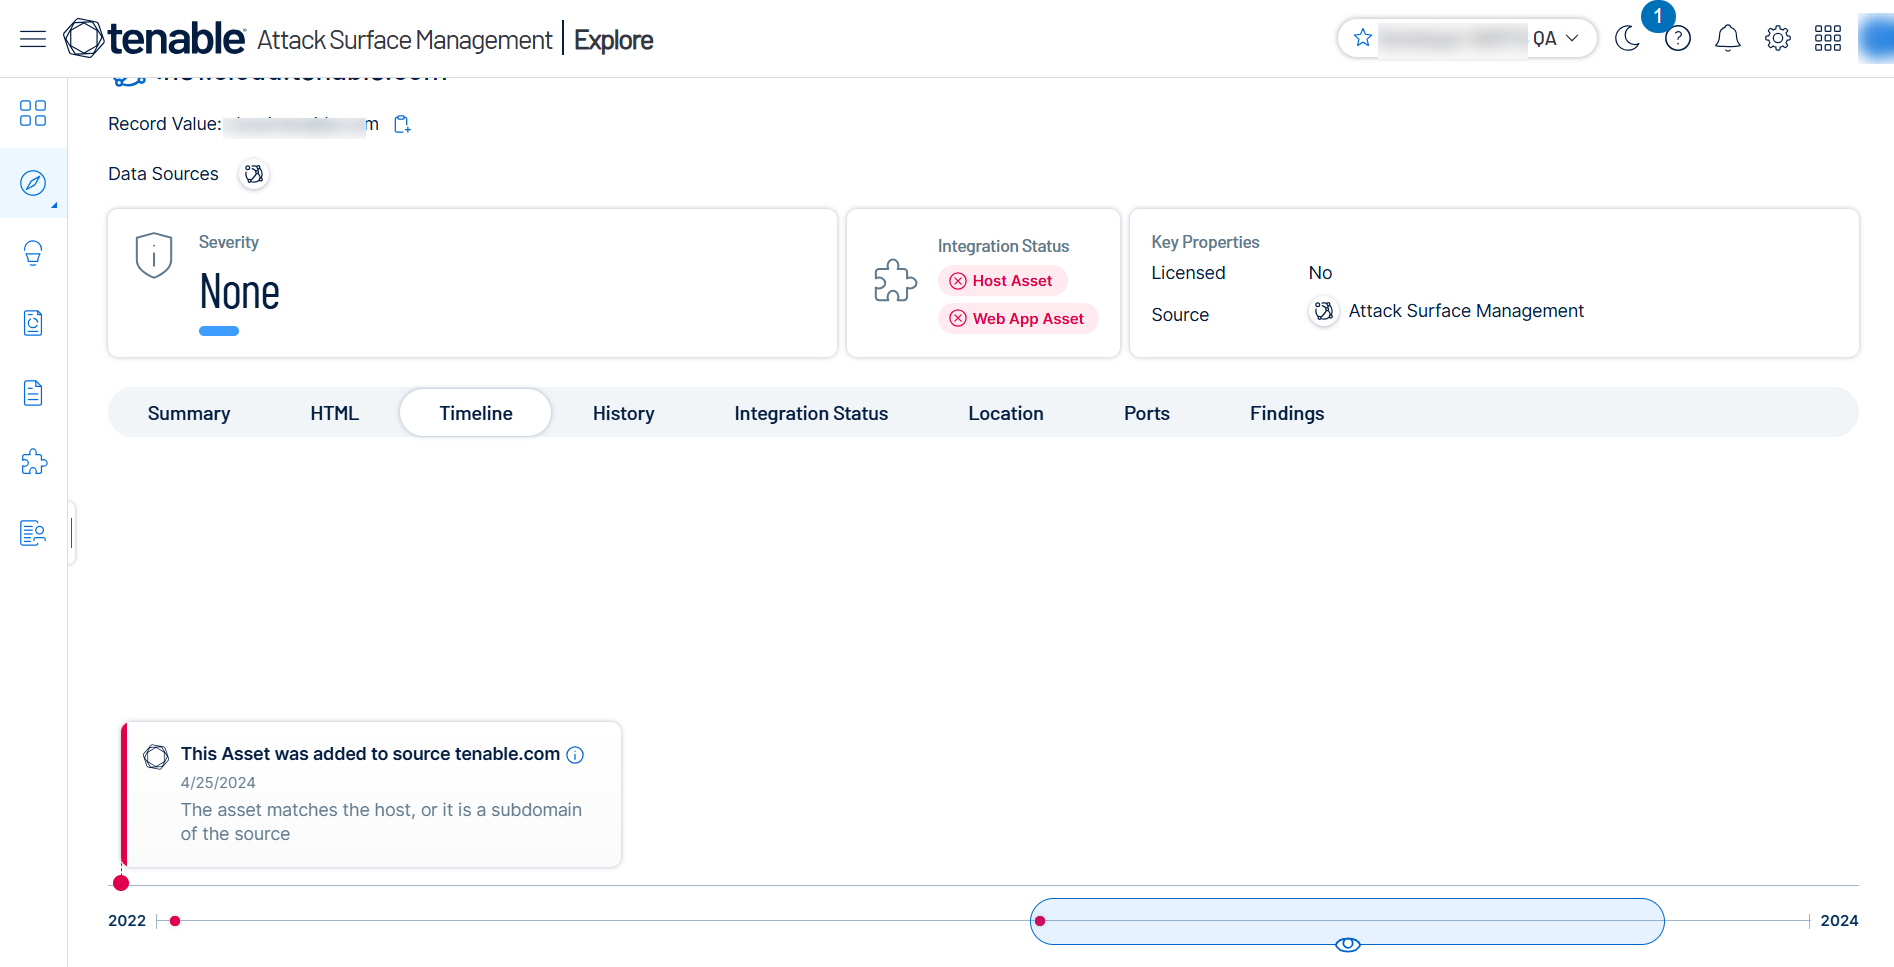Click the info icon beside asset added event

(575, 755)
